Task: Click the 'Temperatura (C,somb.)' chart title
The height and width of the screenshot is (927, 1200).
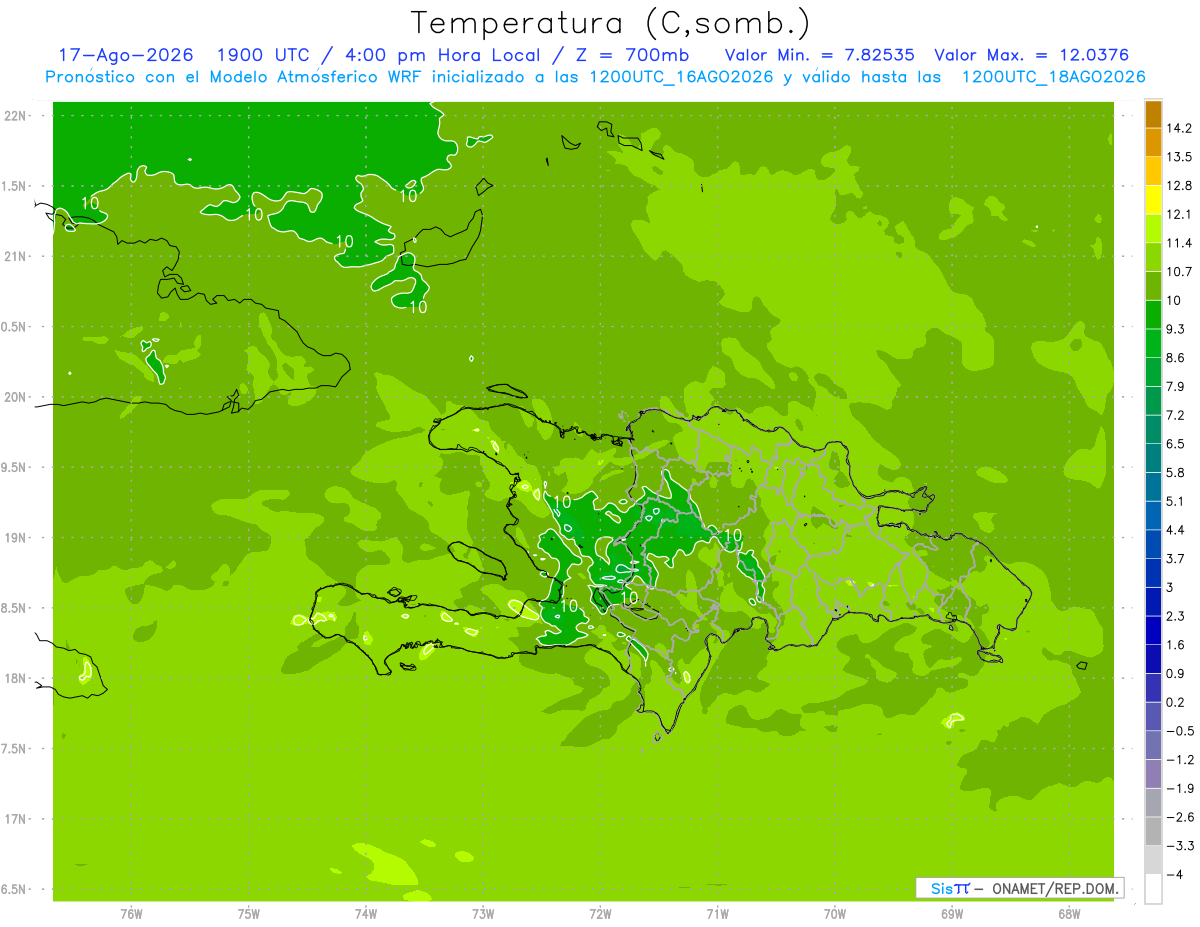Action: [610, 23]
